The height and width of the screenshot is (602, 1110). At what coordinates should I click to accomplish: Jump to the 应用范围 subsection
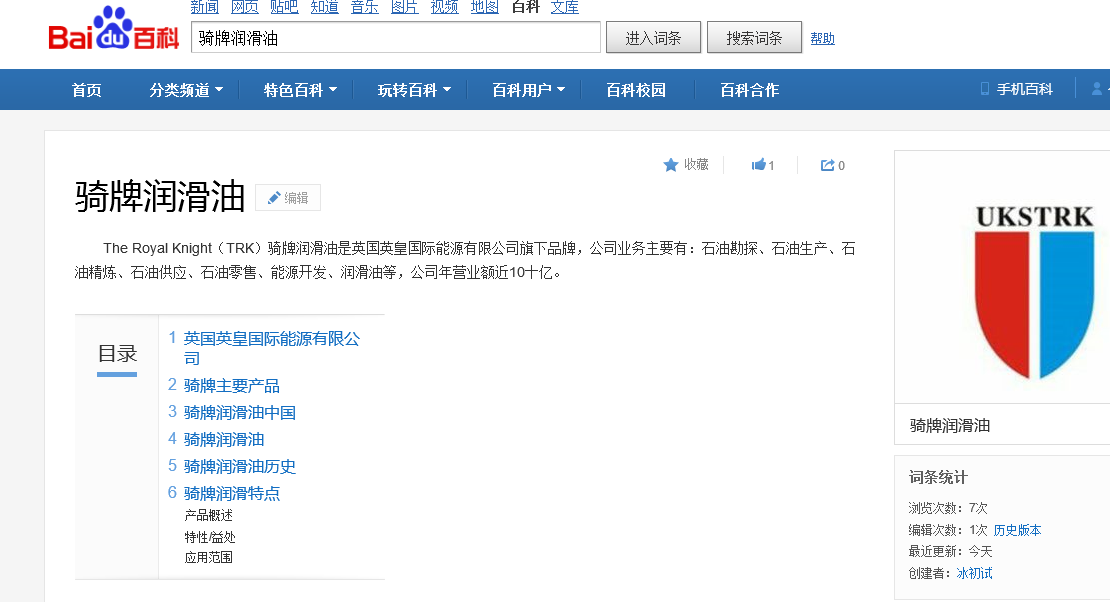coord(208,557)
